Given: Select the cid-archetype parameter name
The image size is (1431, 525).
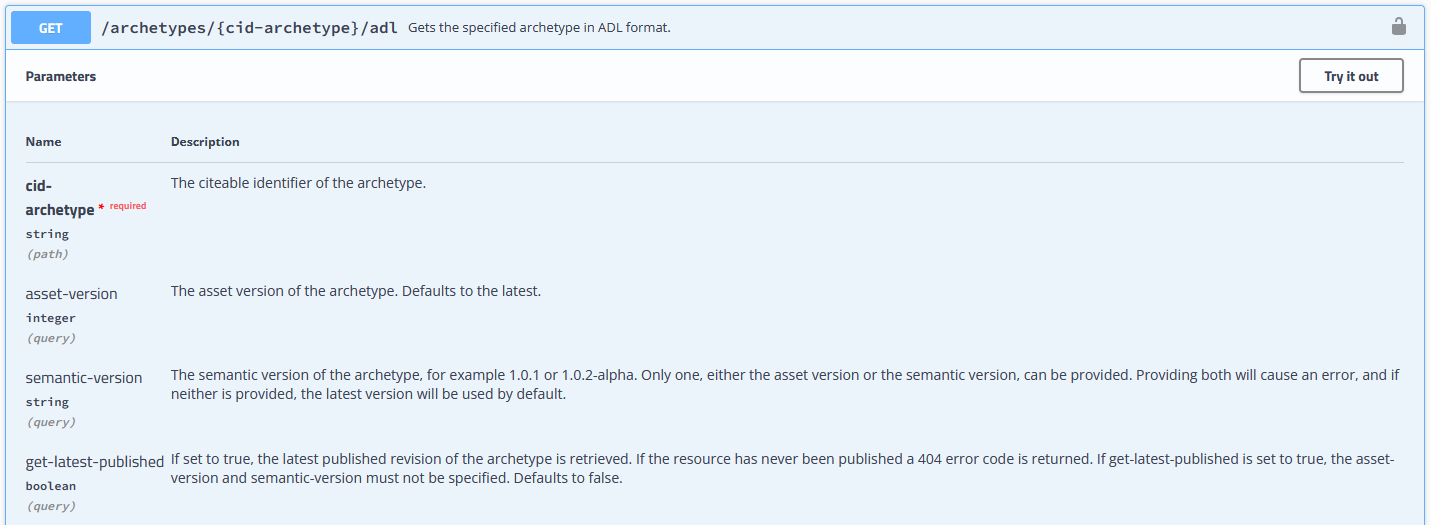Looking at the screenshot, I should click(x=59, y=198).
